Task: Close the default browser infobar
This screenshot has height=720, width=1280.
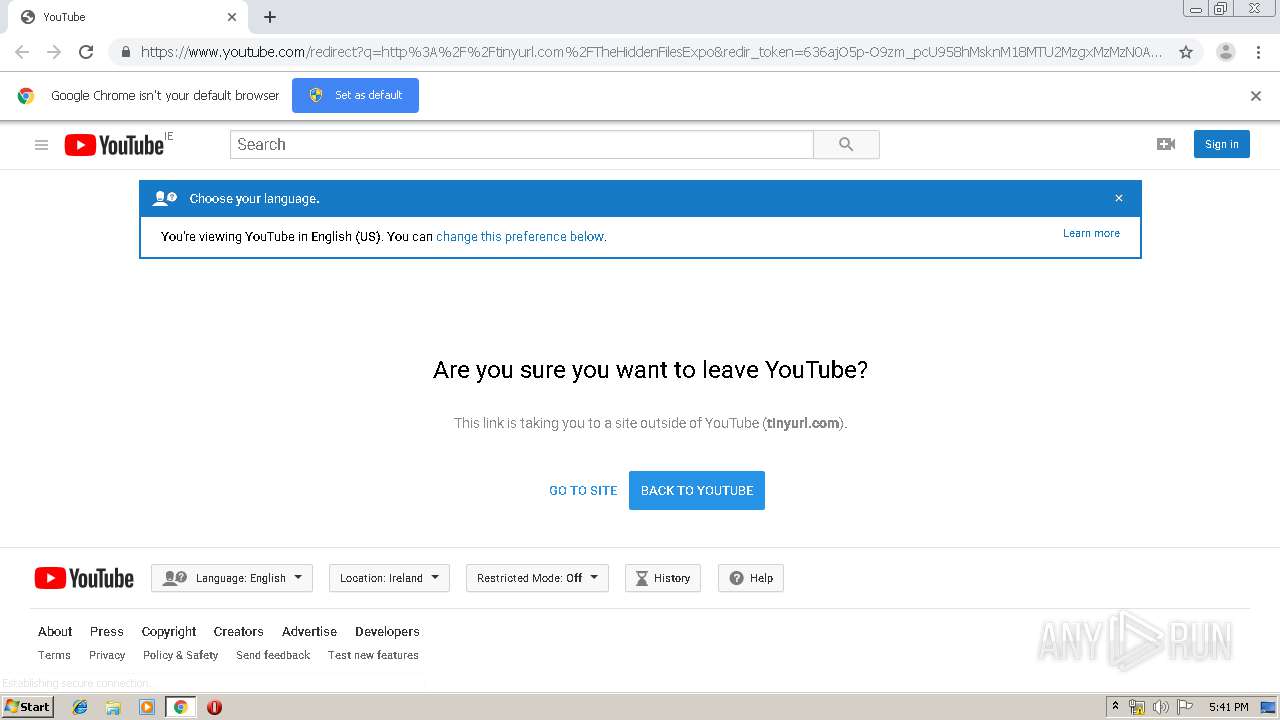Action: coord(1256,96)
